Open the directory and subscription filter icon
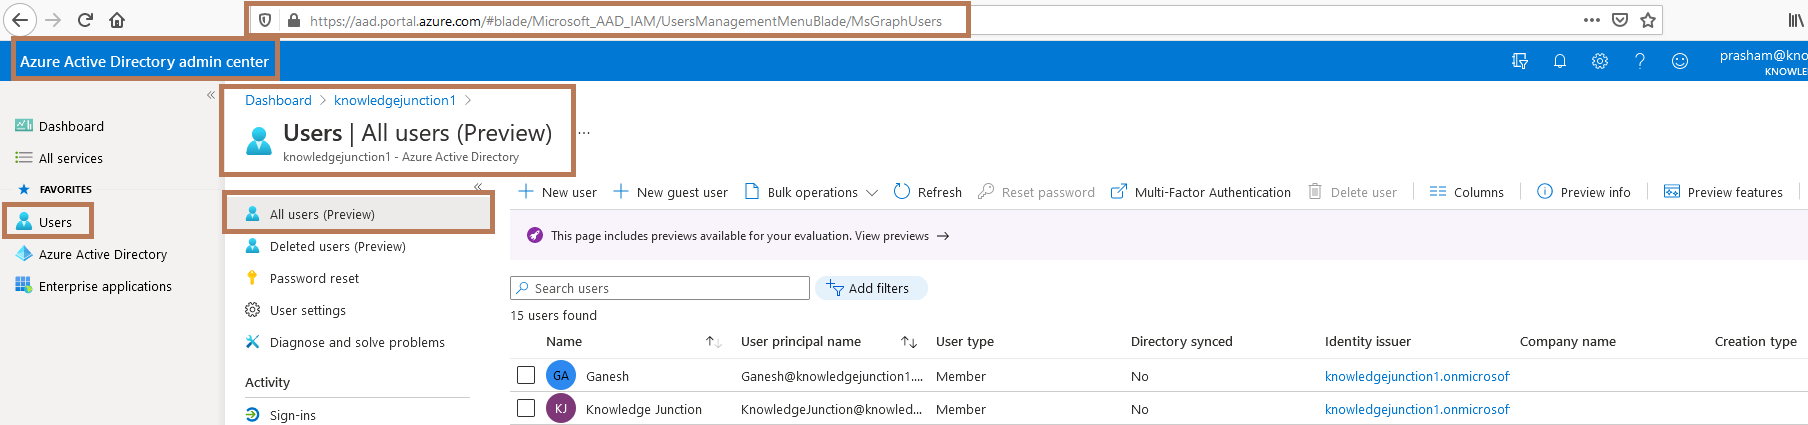Screen dimensions: 1808x425 pos(1520,61)
